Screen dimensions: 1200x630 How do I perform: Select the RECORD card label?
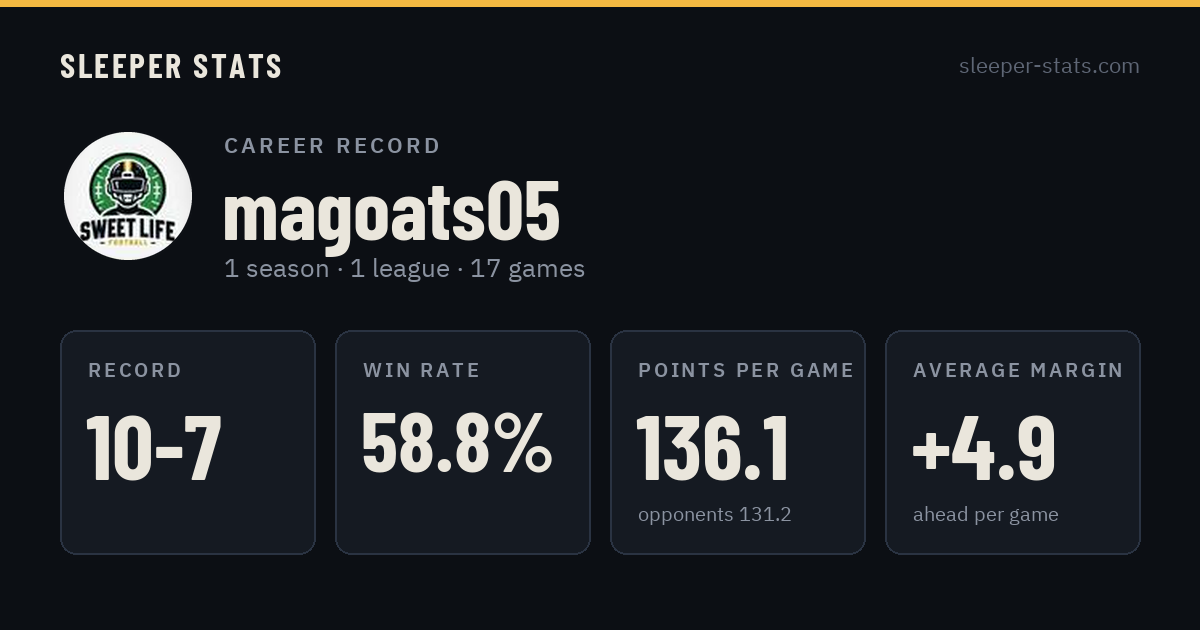coord(135,371)
